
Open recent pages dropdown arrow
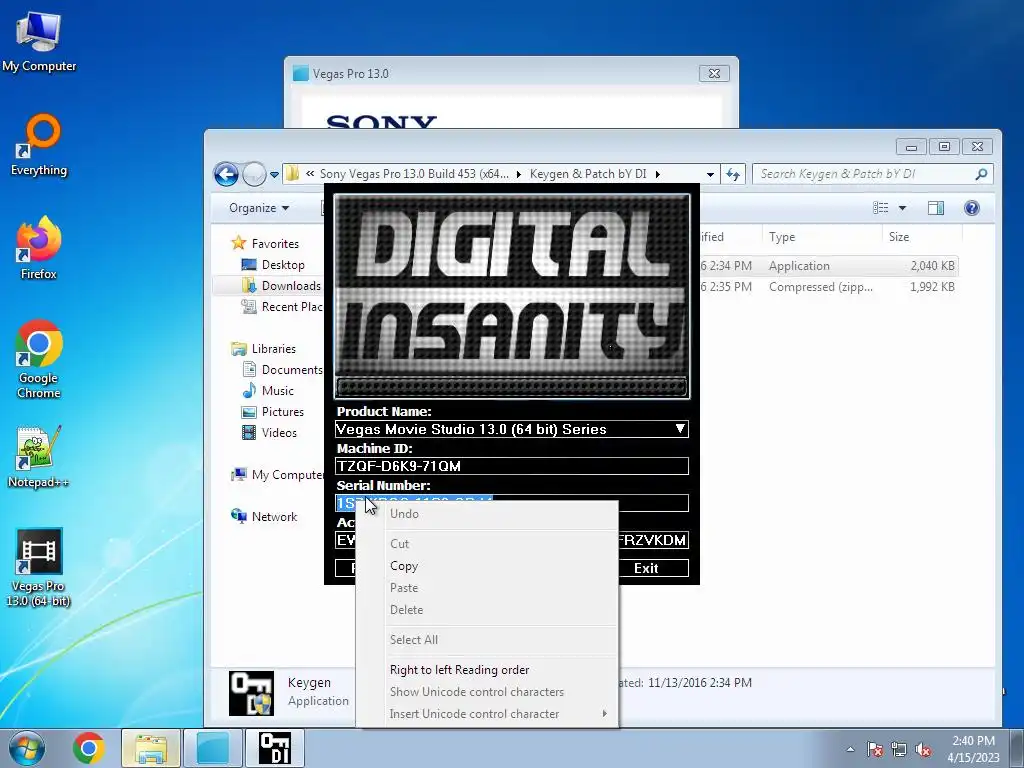pos(274,174)
